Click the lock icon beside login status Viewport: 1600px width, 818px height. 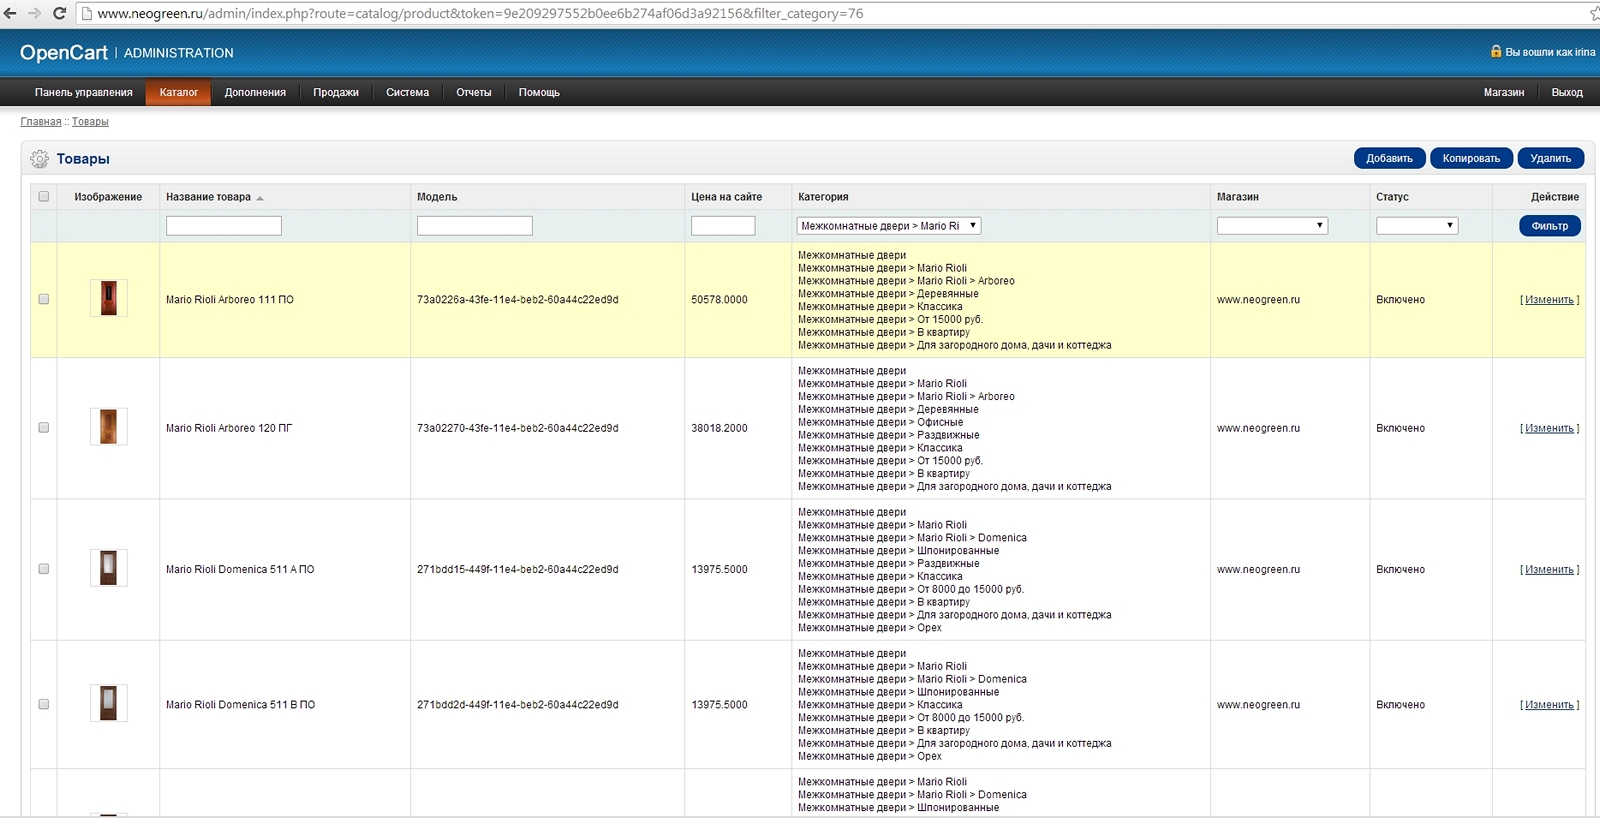pyautogui.click(x=1496, y=51)
